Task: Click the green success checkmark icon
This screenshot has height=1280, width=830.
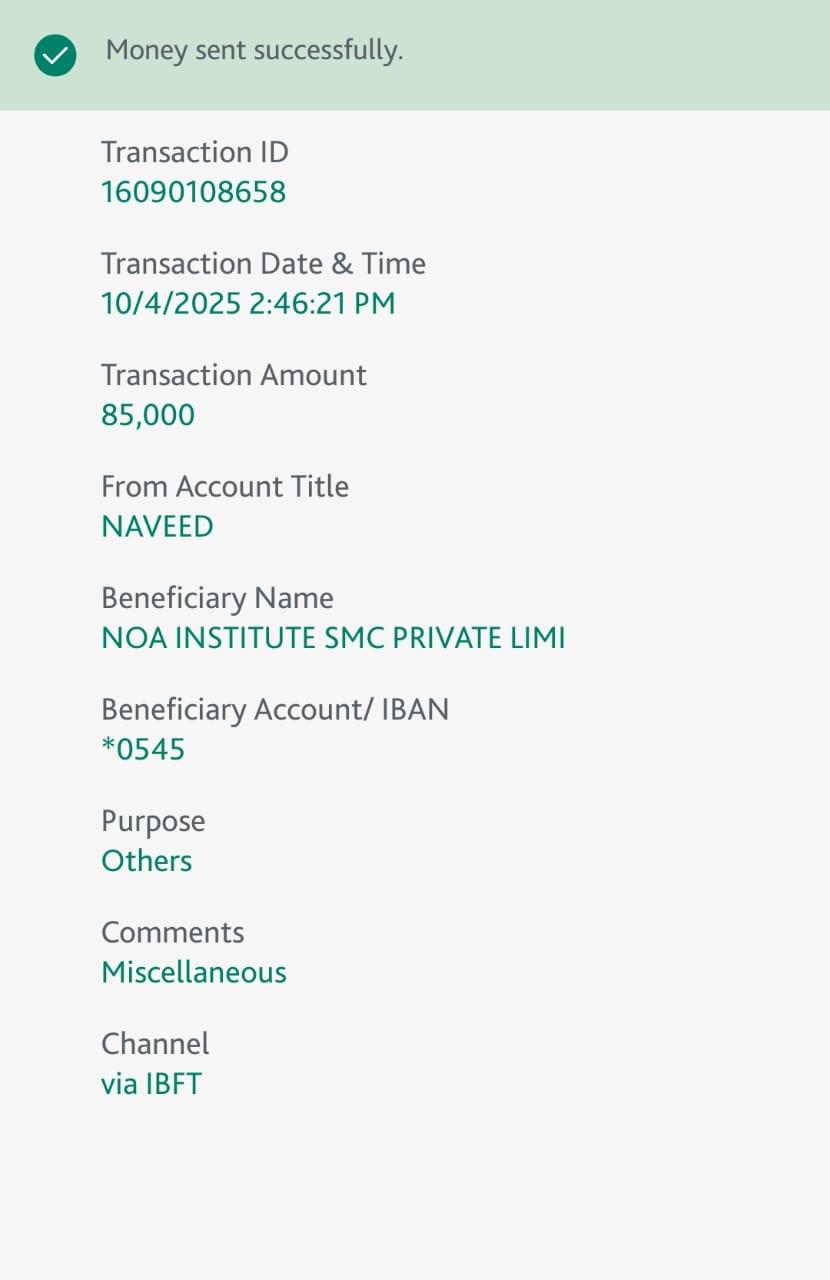Action: tap(55, 55)
